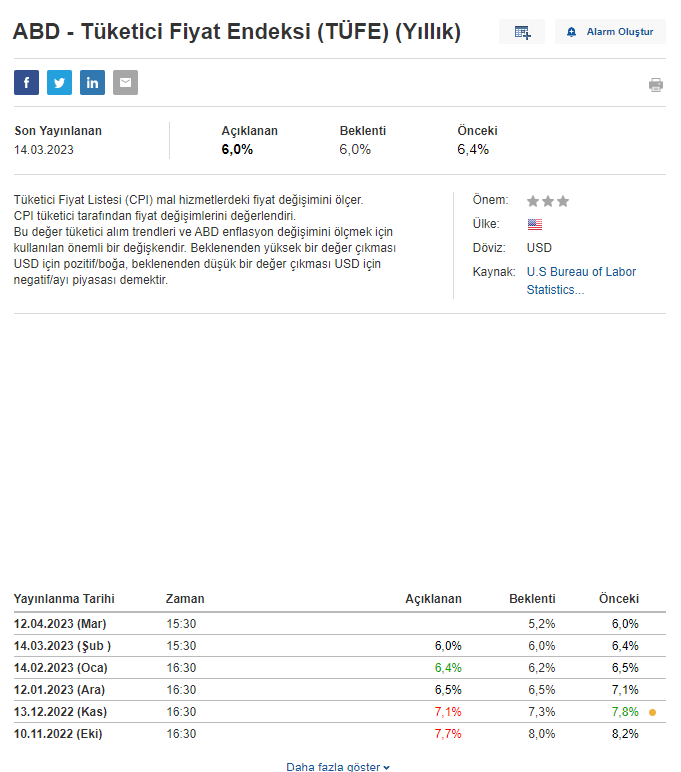
Task: Share the page on LinkedIn
Action: [x=92, y=83]
